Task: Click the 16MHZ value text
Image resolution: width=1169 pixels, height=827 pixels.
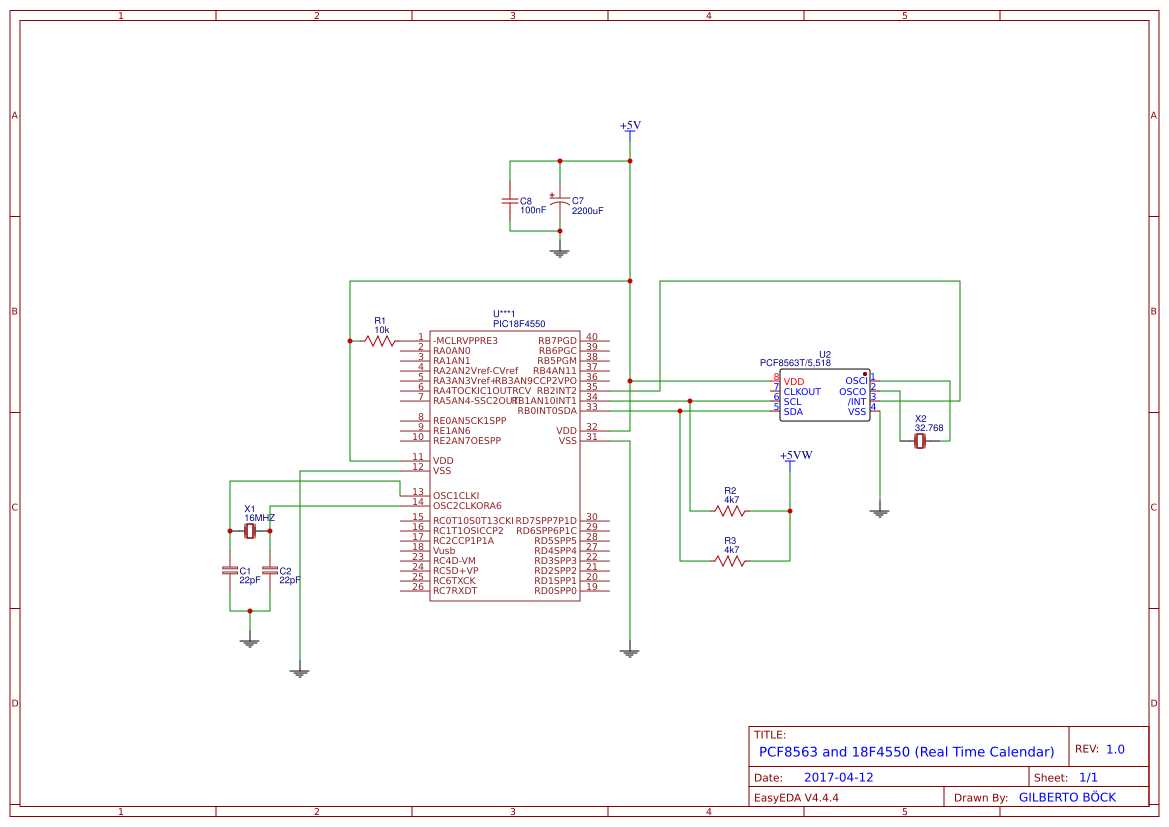Action: (259, 518)
